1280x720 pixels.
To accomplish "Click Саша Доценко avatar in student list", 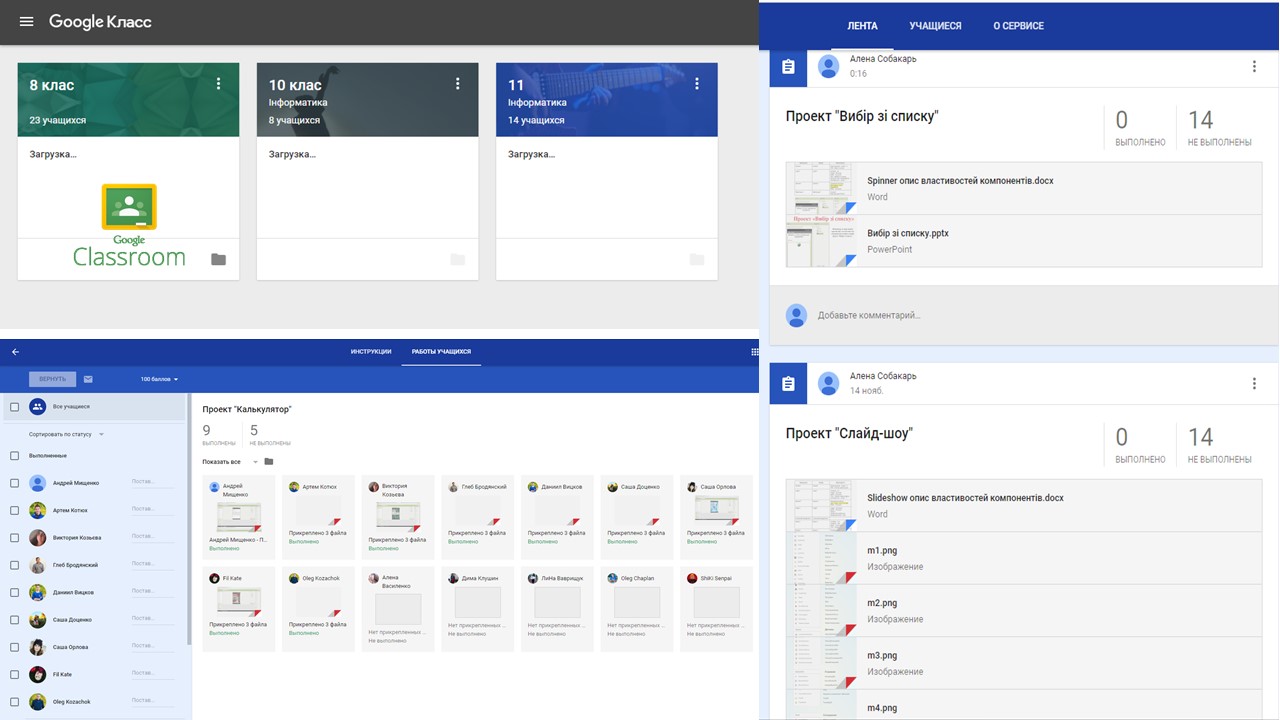I will [x=37, y=620].
